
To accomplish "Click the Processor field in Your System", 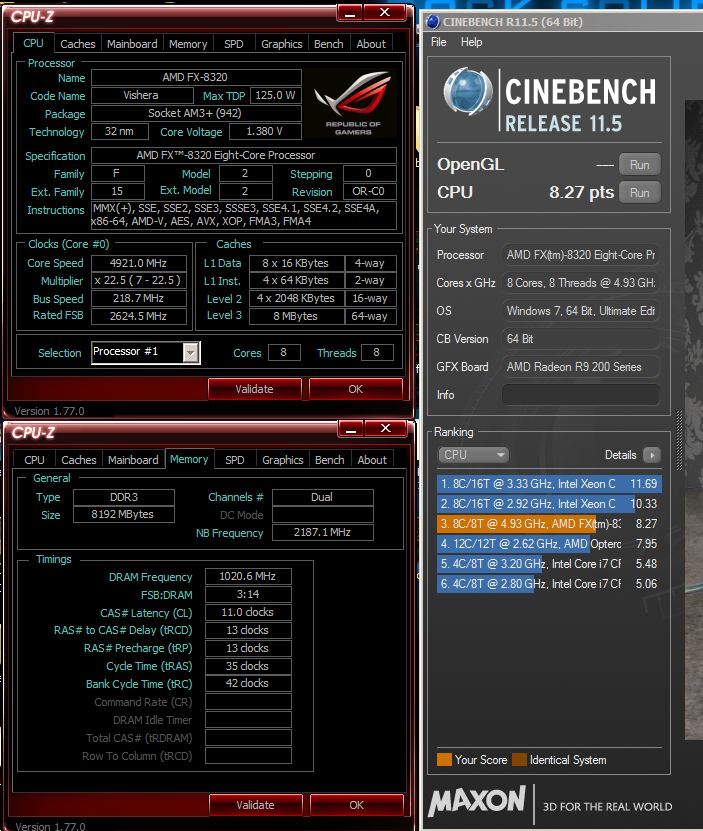I will 581,255.
